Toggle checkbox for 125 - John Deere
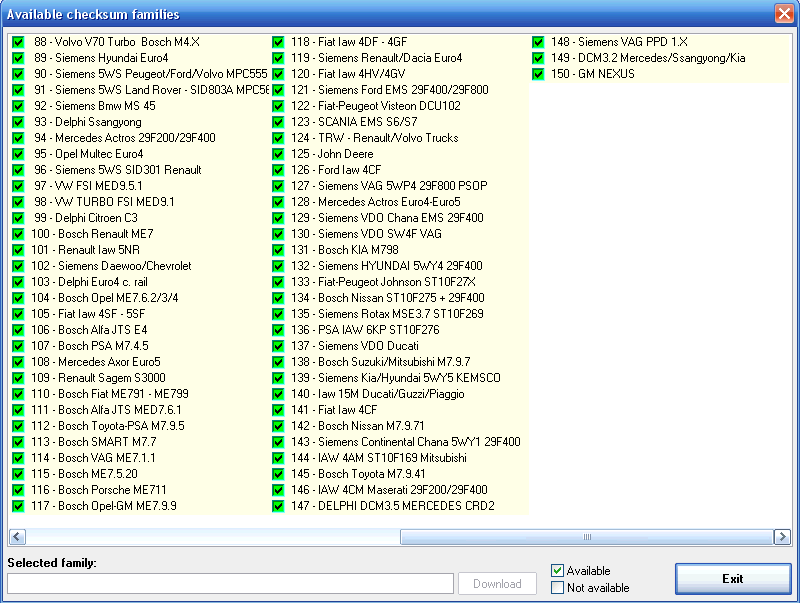Viewport: 800px width, 603px height. pyautogui.click(x=278, y=154)
